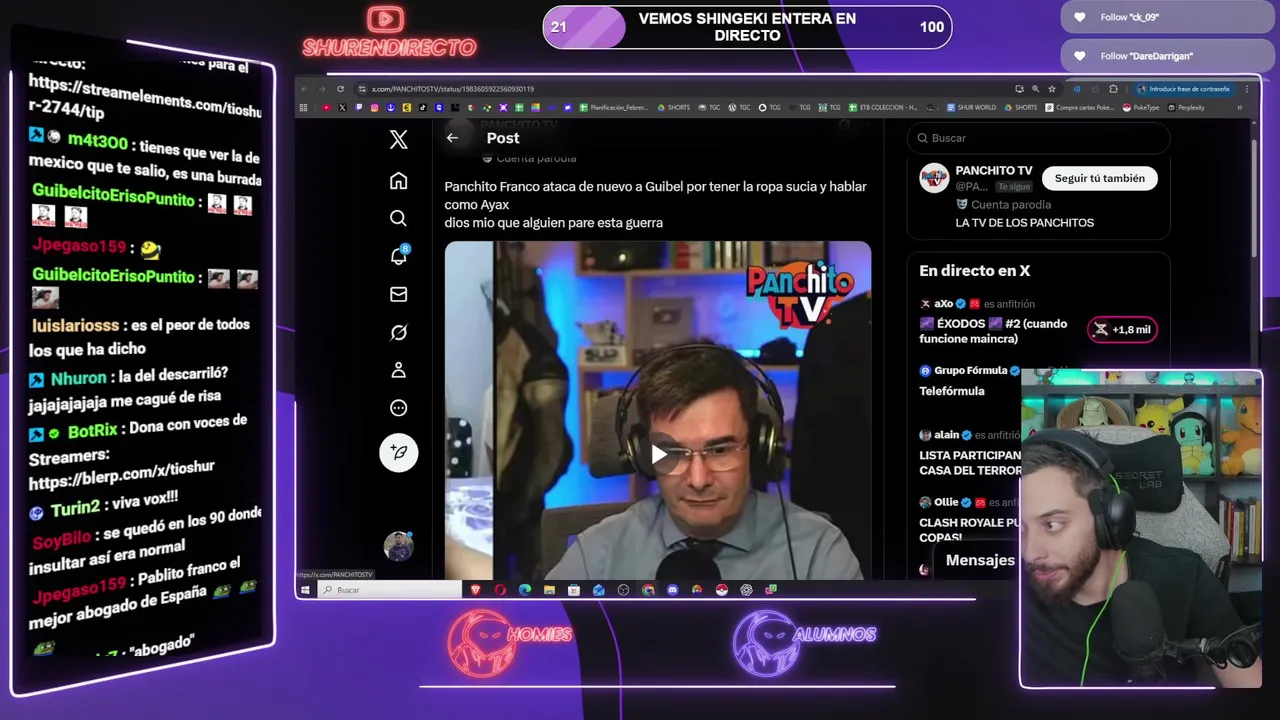Click SoyBilo username in chat

pyautogui.click(x=62, y=540)
